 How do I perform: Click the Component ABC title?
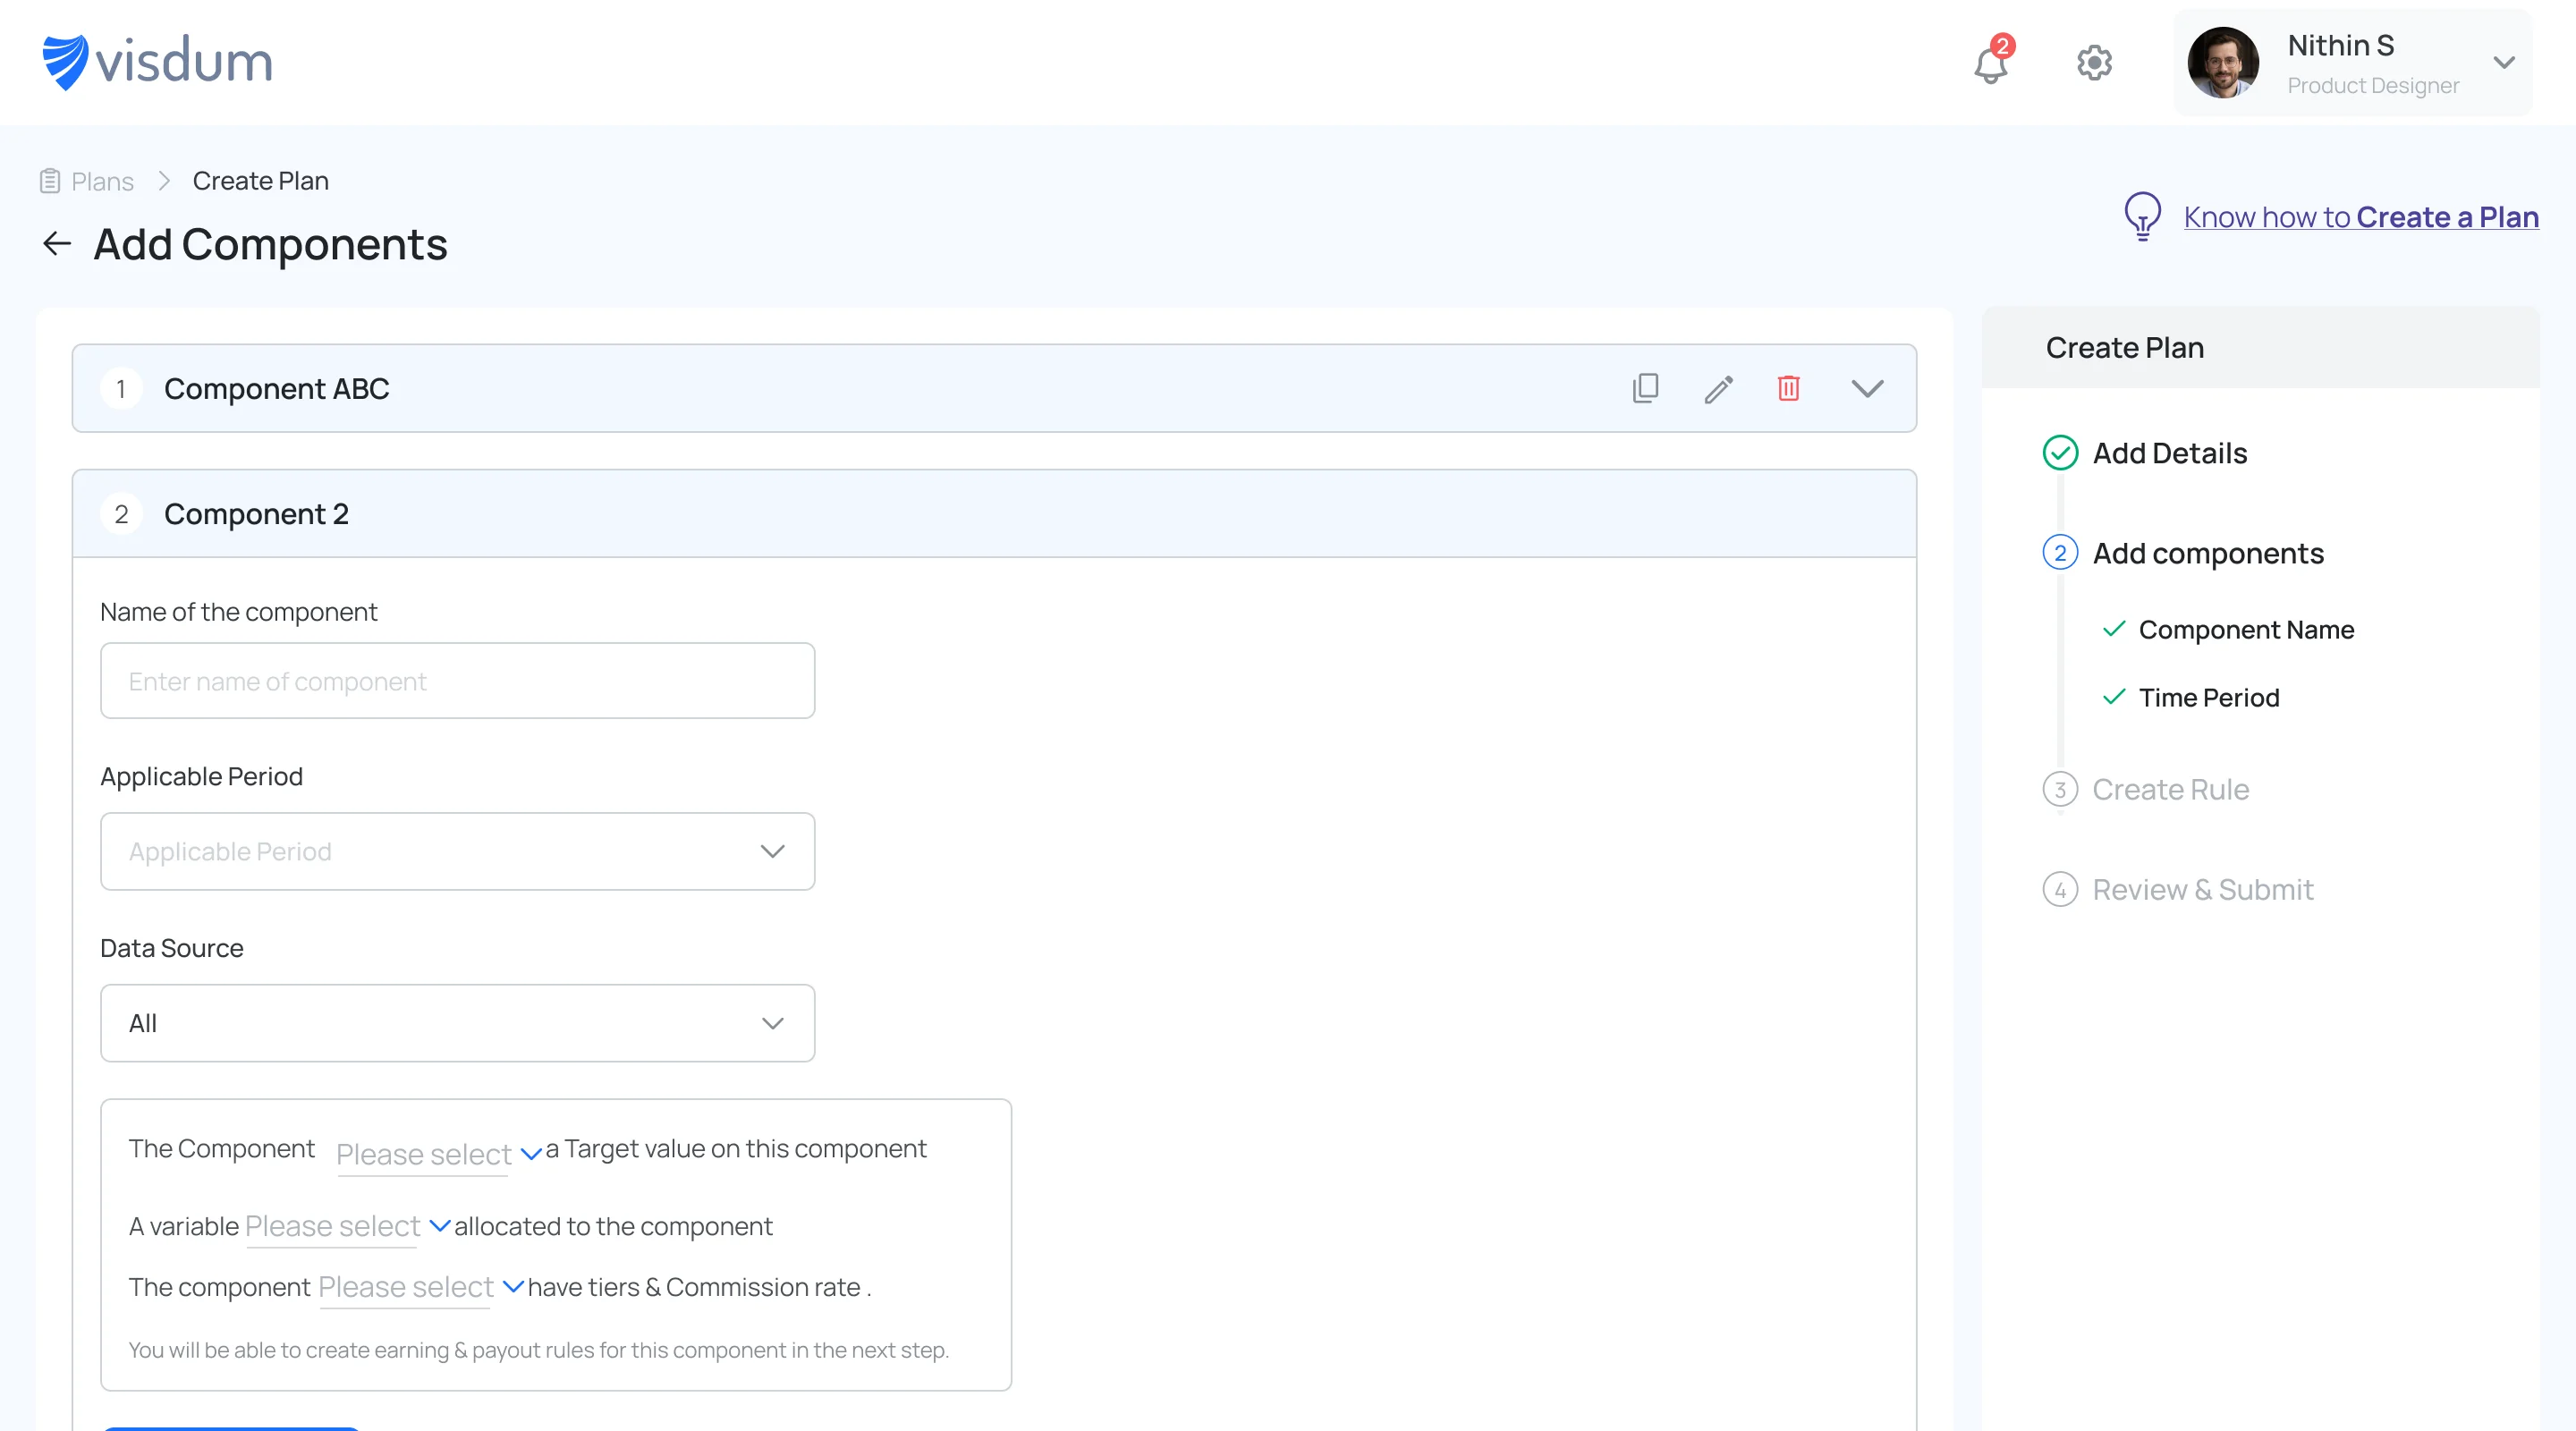pyautogui.click(x=276, y=389)
